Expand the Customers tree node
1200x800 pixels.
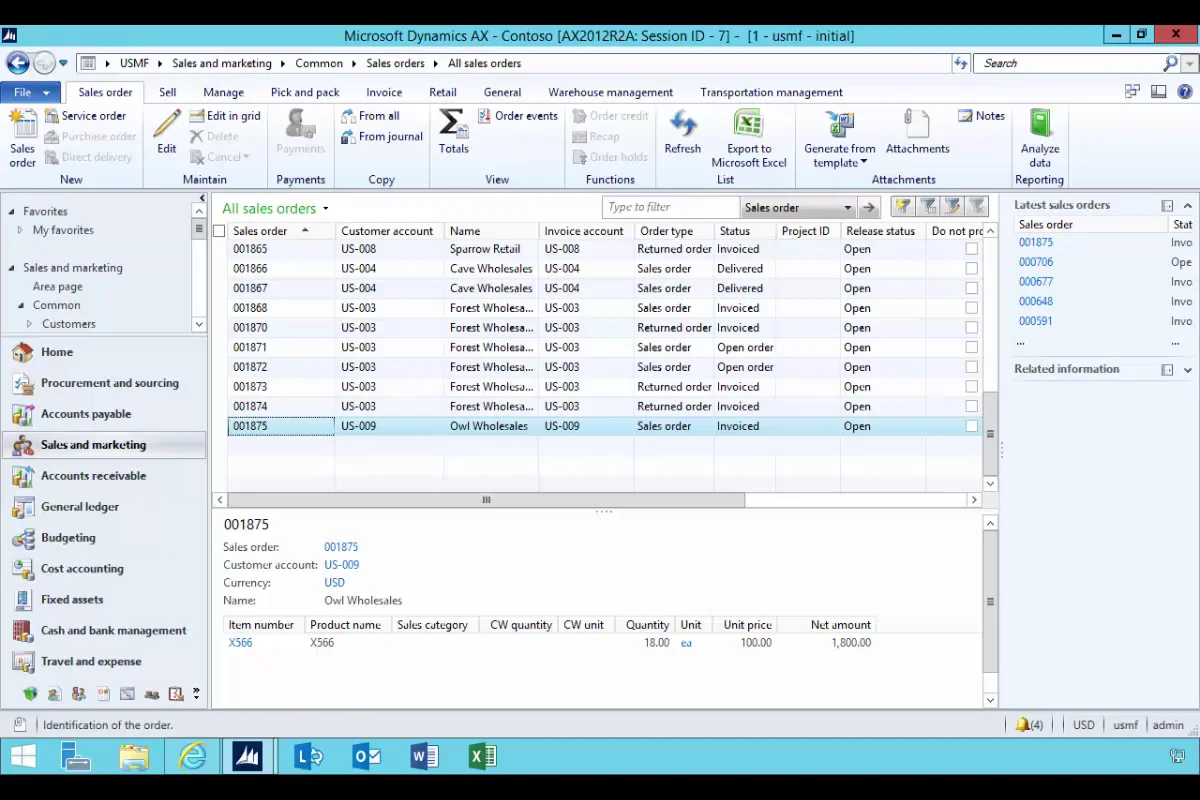[30, 324]
